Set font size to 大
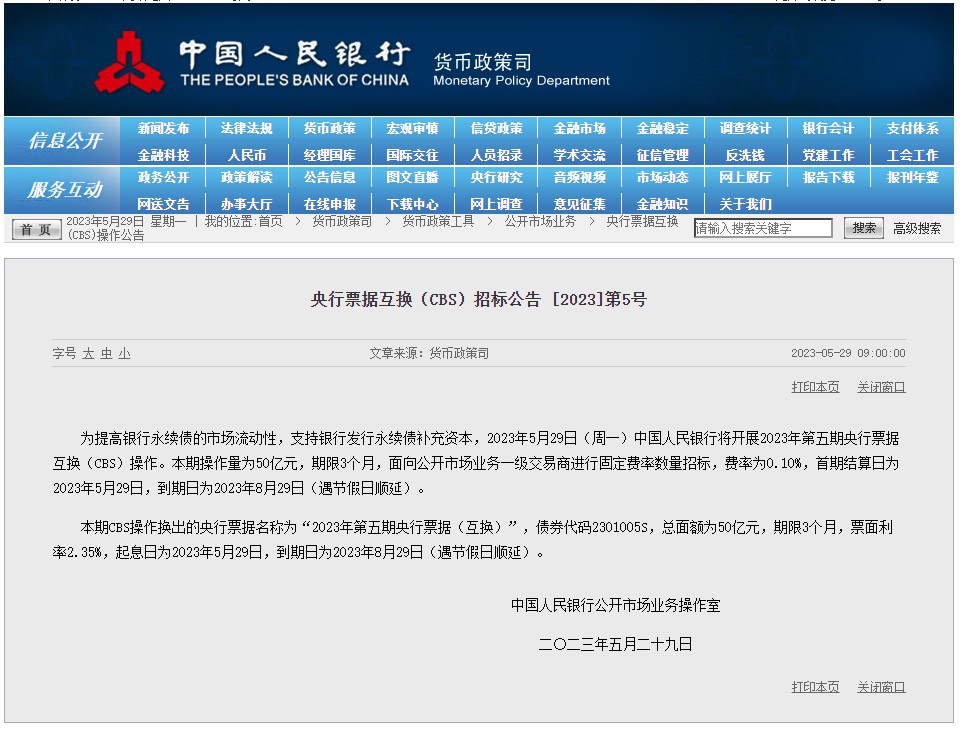The width and height of the screenshot is (965, 729). [x=88, y=354]
